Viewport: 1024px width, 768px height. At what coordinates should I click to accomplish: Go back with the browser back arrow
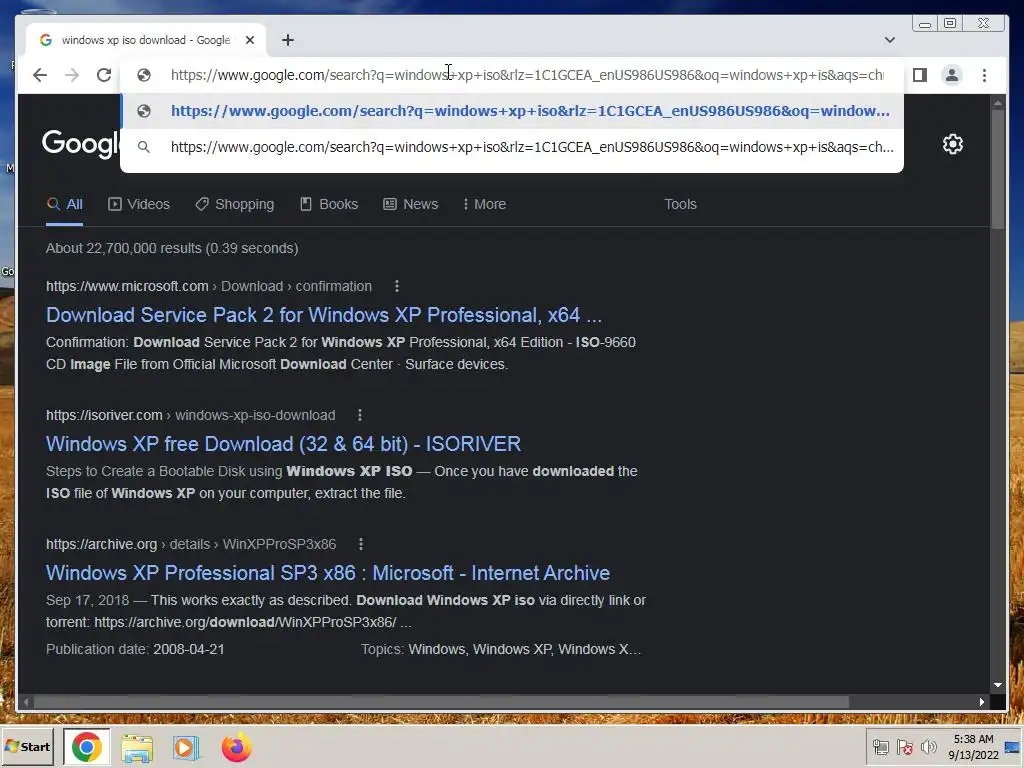pos(40,75)
